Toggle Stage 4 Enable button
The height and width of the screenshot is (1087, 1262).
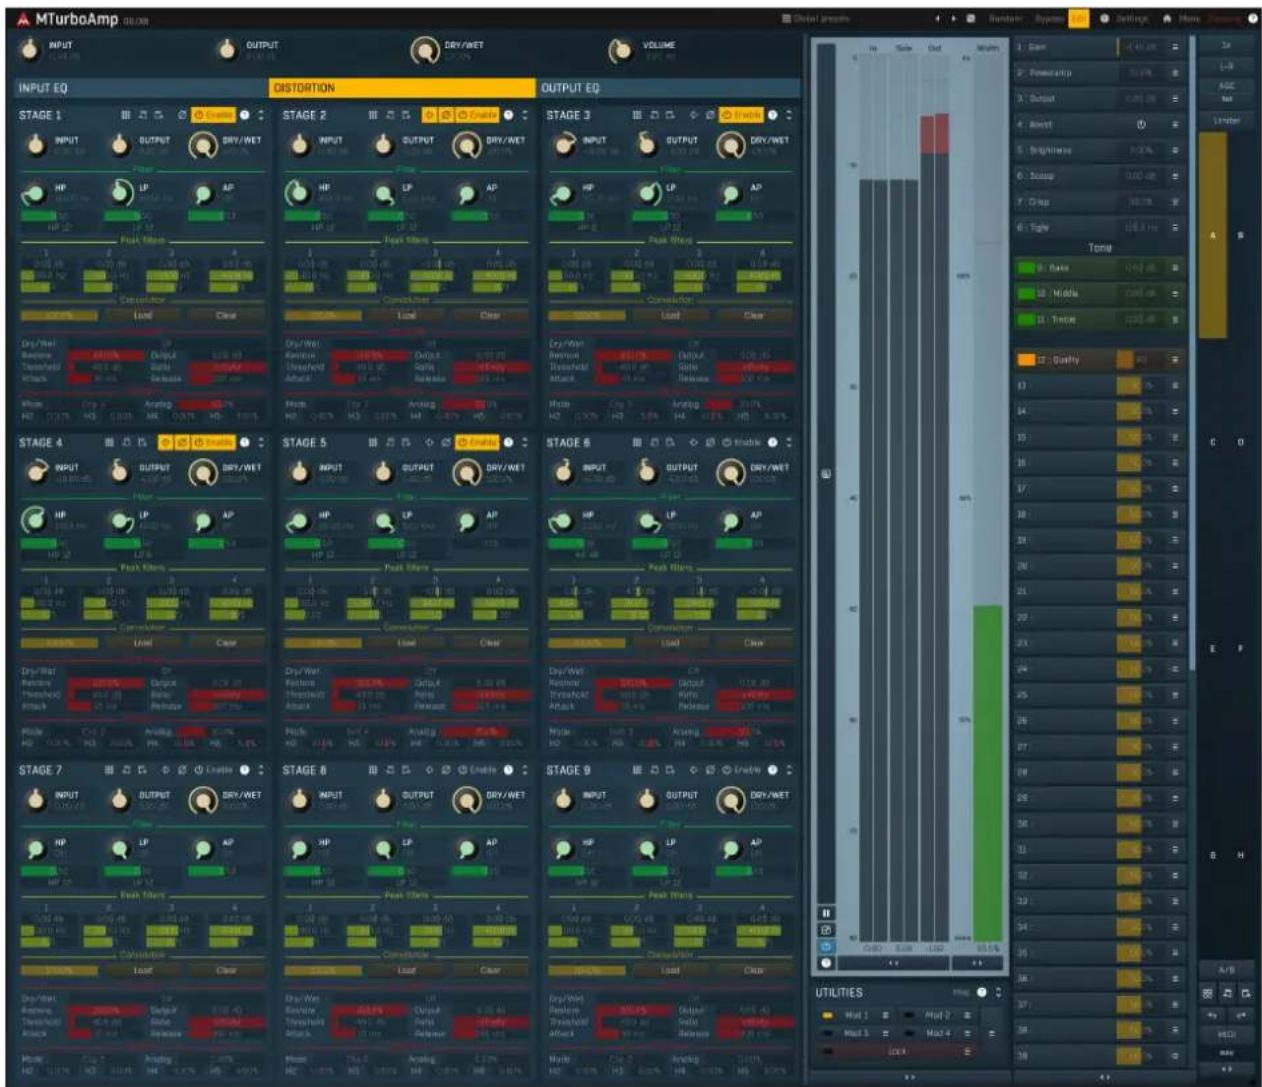click(212, 442)
